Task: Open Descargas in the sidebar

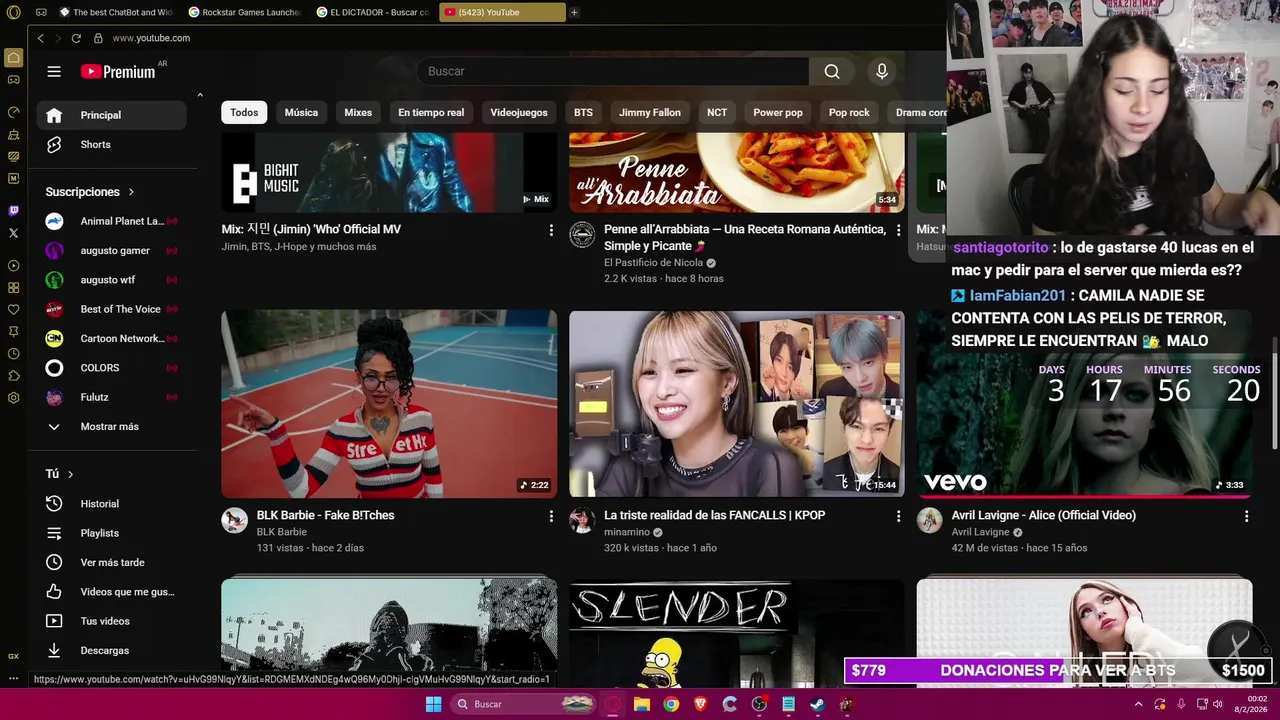Action: pos(112,651)
